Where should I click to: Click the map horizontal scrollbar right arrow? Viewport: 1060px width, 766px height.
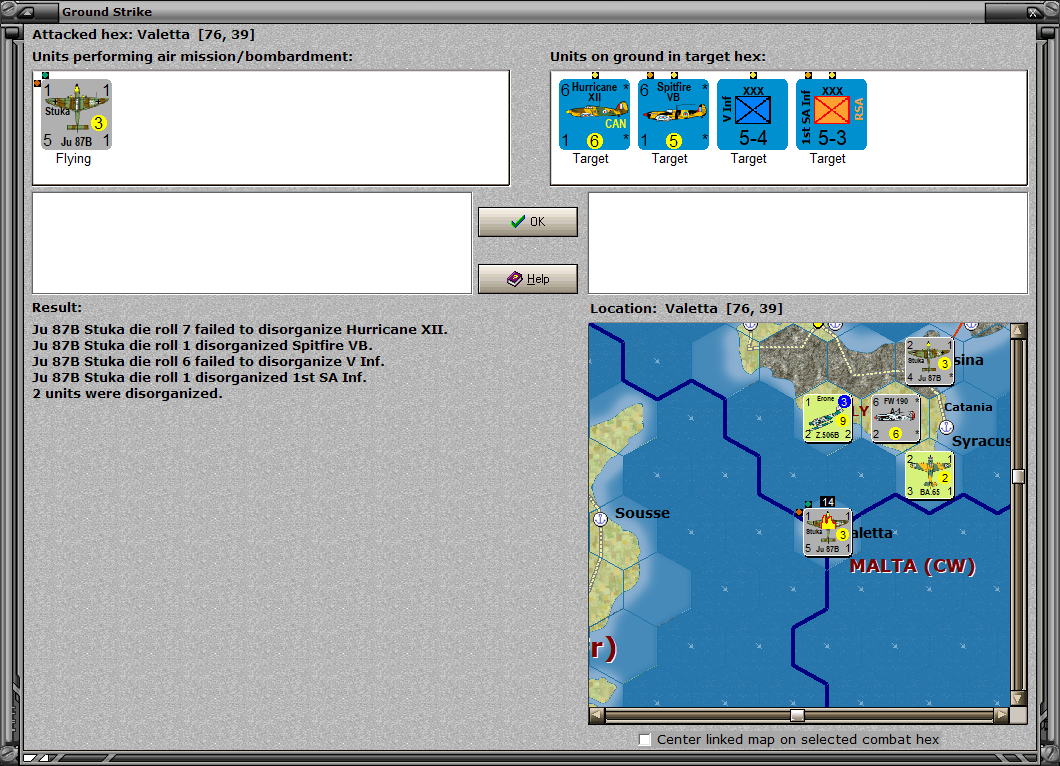(x=1002, y=715)
